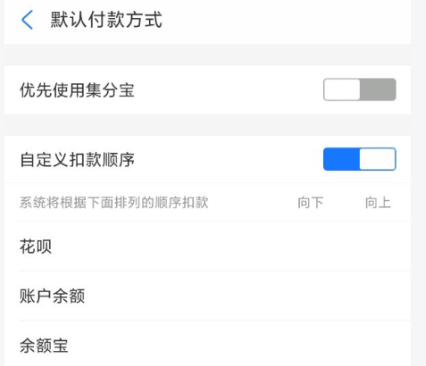Click the white knob of 集分宝 switch
Viewport: 426px width, 366px height.
342,89
